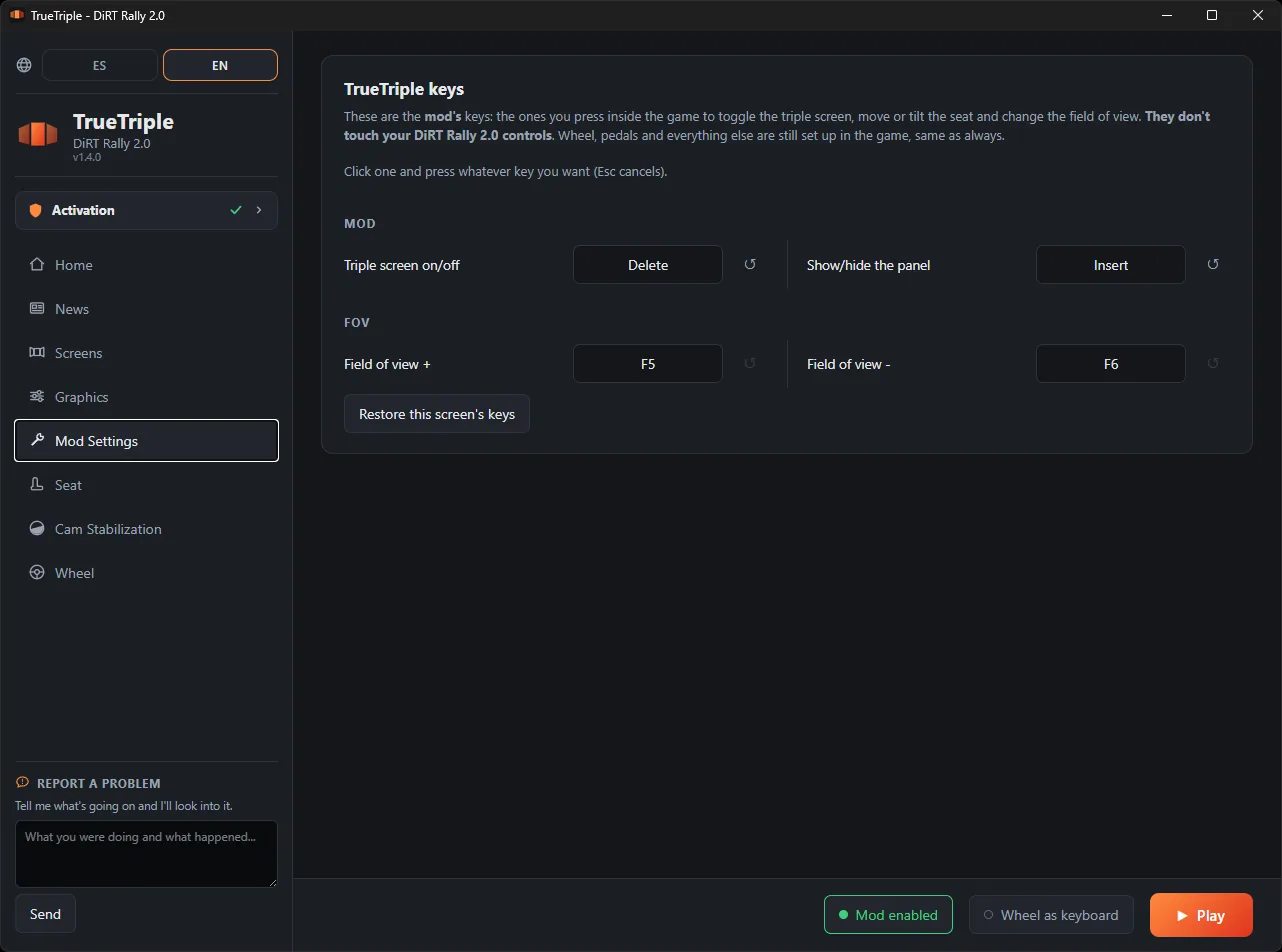1282x952 pixels.
Task: Click the TrueTriple keys heading
Action: click(404, 89)
